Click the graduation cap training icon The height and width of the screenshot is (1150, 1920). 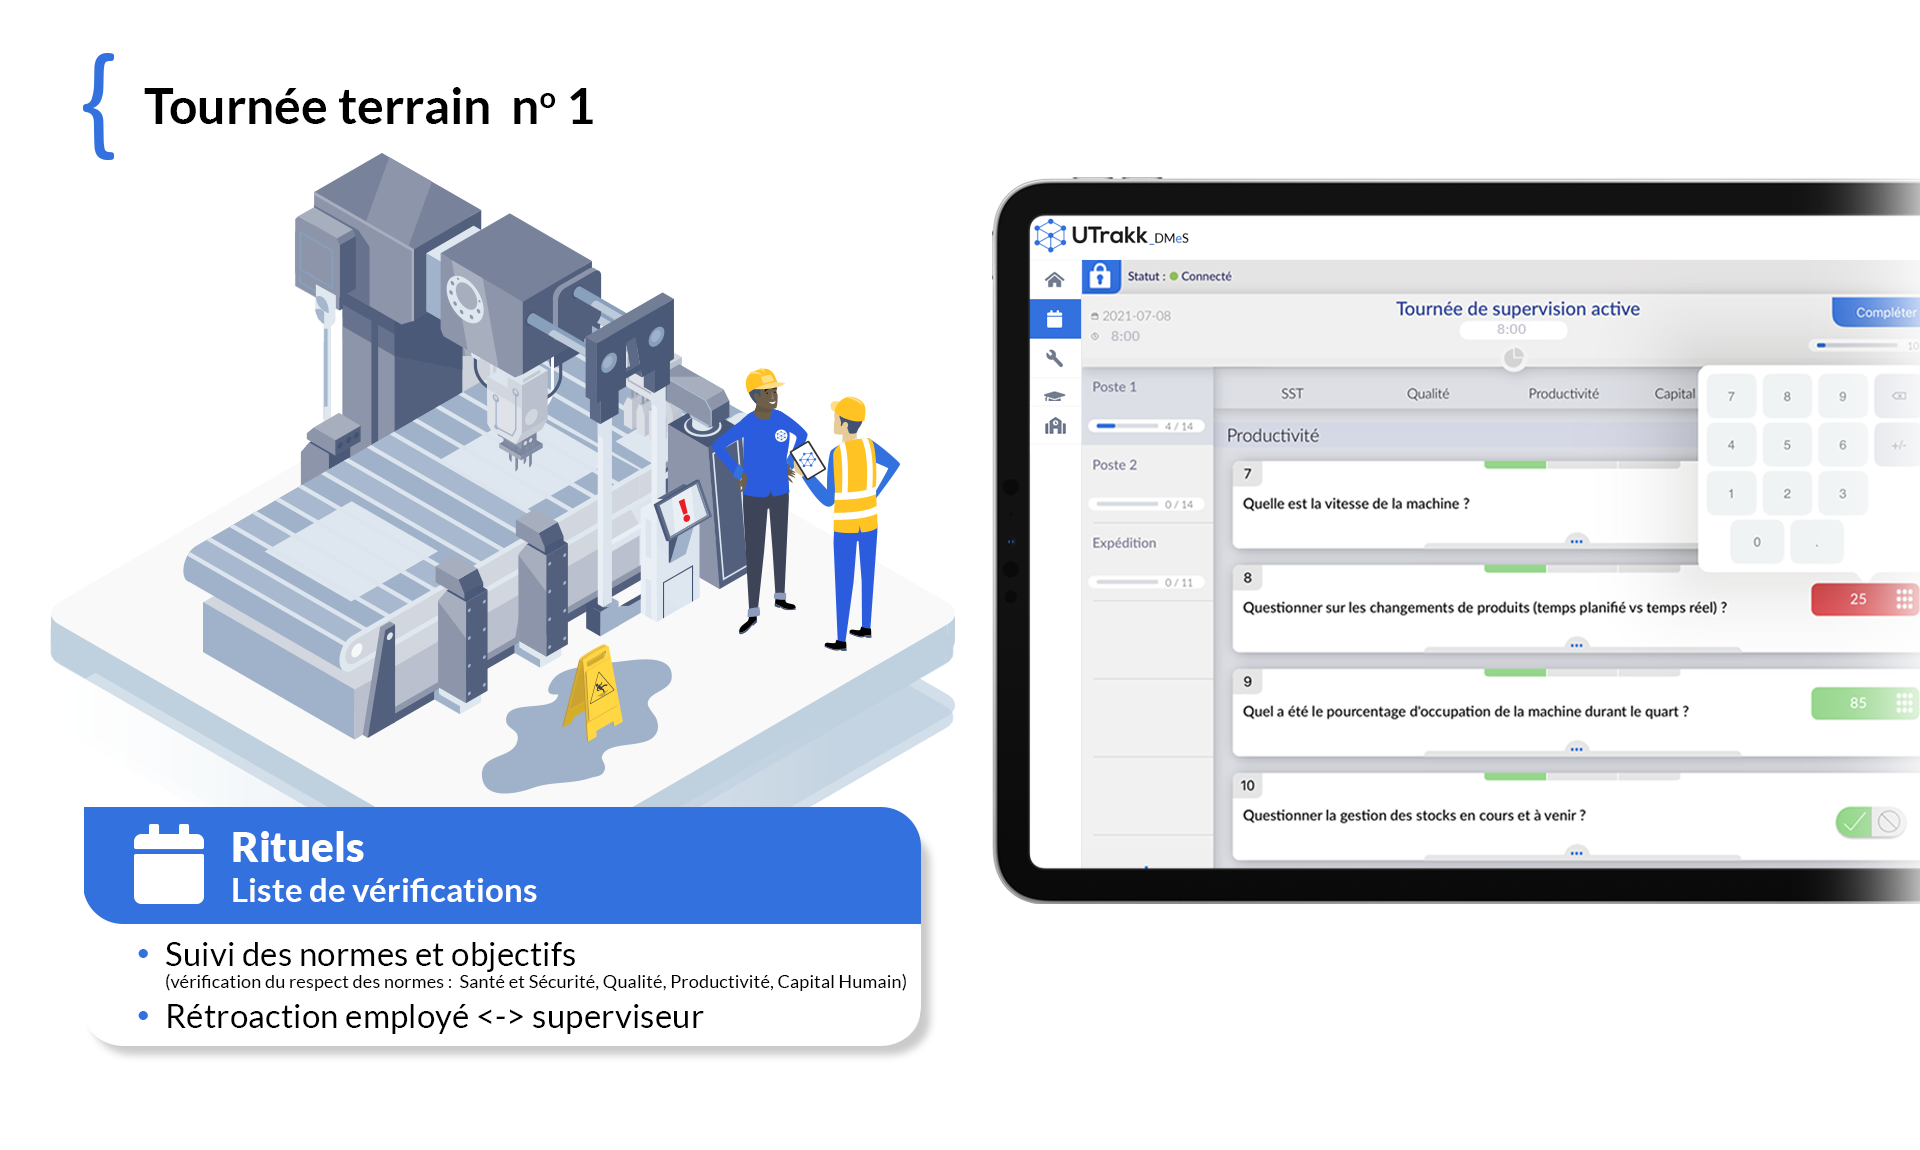point(1054,396)
